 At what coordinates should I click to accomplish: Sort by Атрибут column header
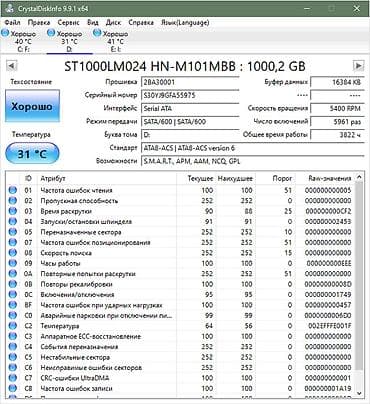(x=107, y=179)
